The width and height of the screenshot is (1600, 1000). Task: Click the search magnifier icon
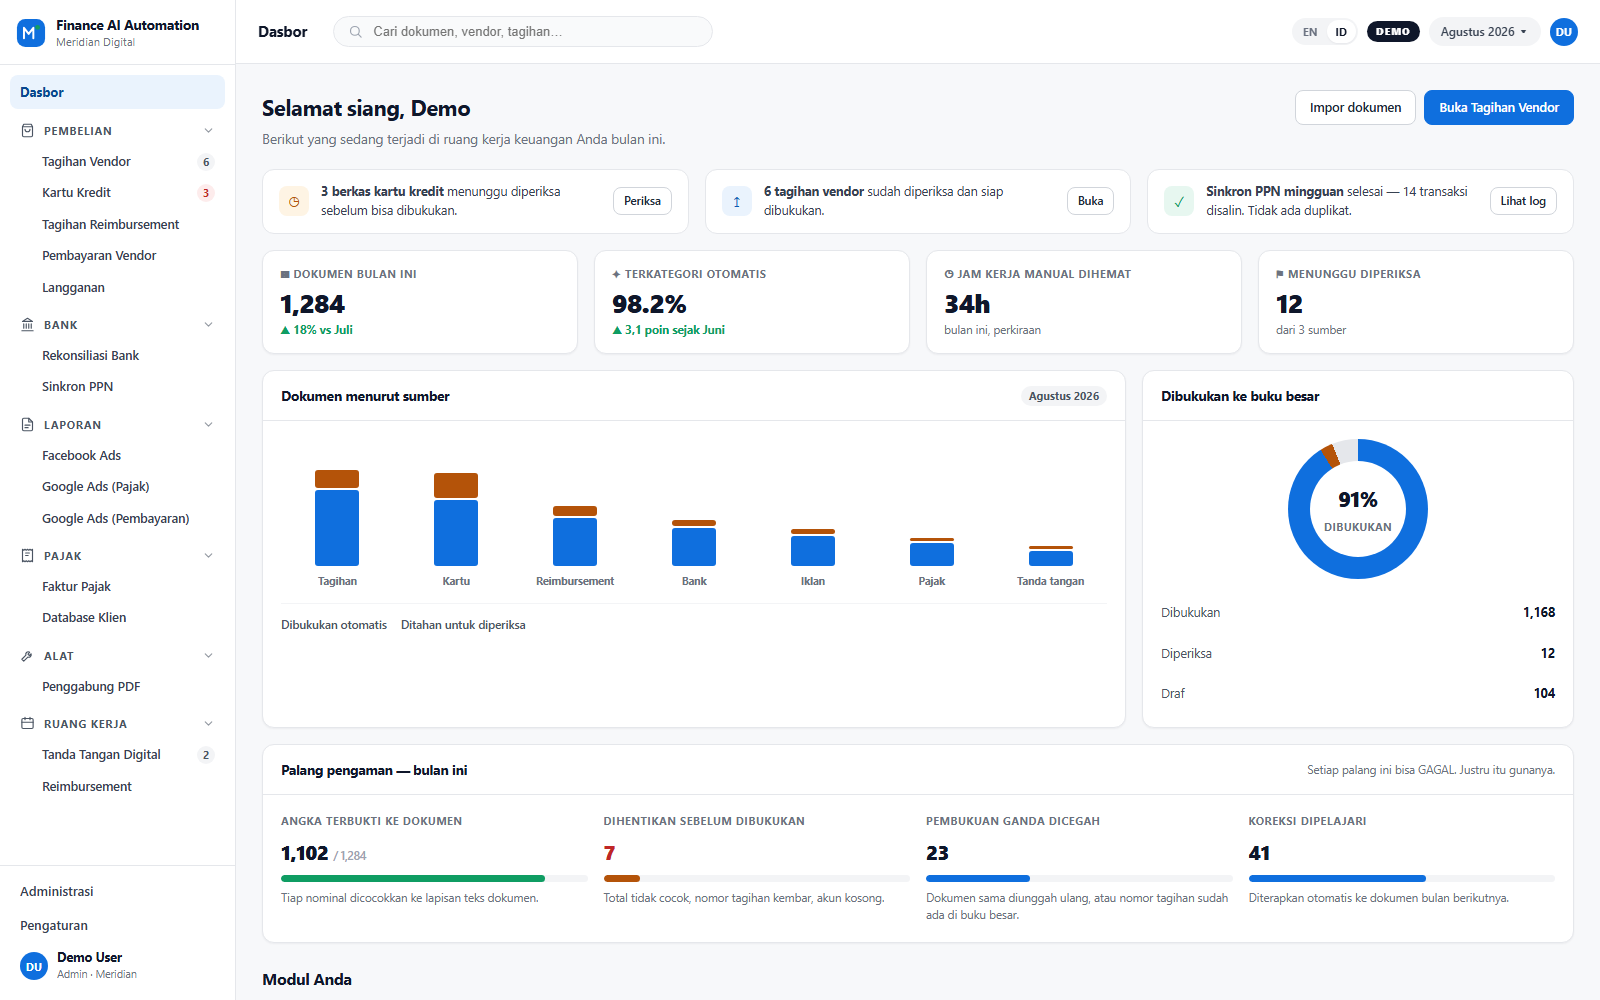pos(355,32)
